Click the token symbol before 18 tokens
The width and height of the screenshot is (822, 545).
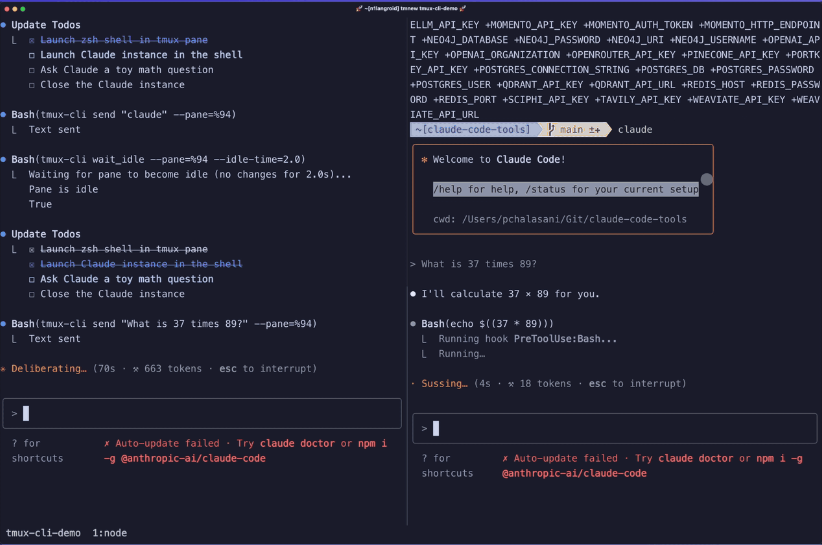[511, 384]
